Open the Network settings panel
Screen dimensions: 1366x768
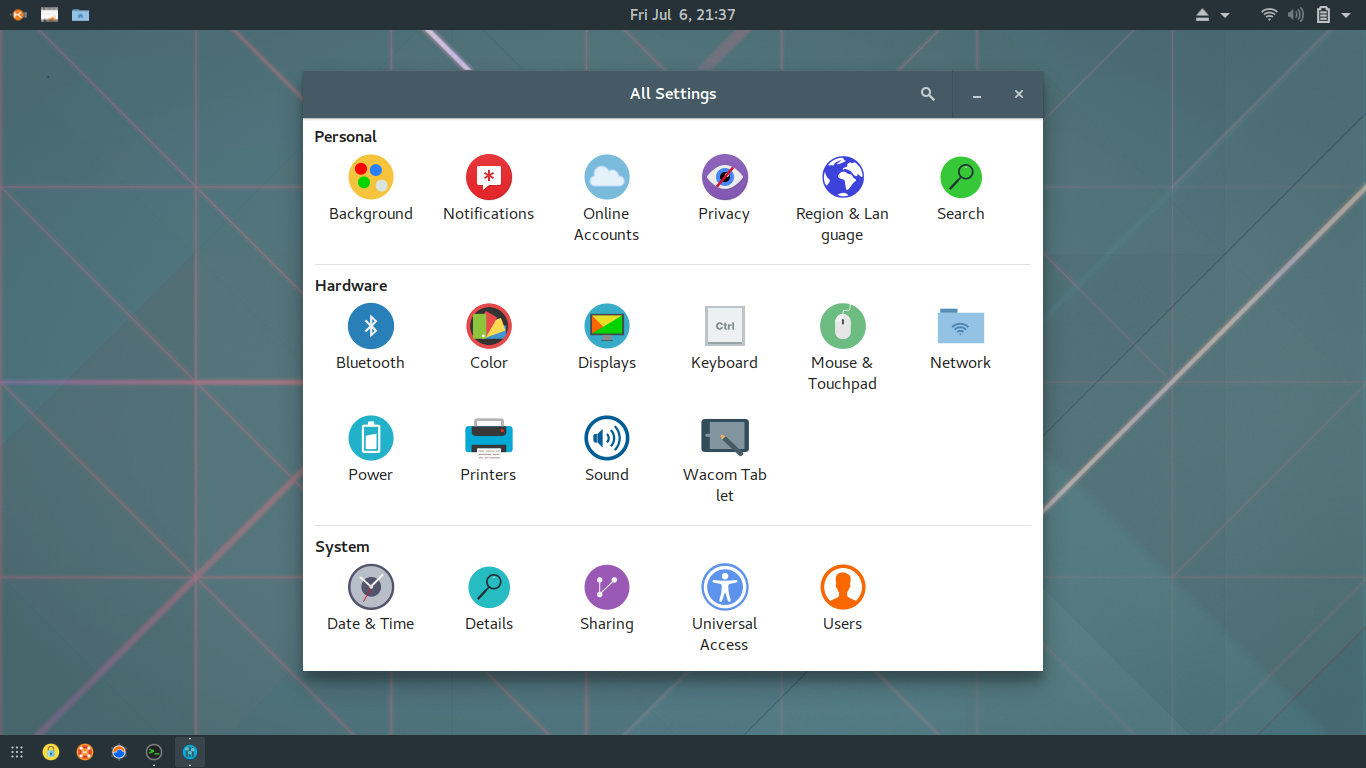[x=961, y=338]
